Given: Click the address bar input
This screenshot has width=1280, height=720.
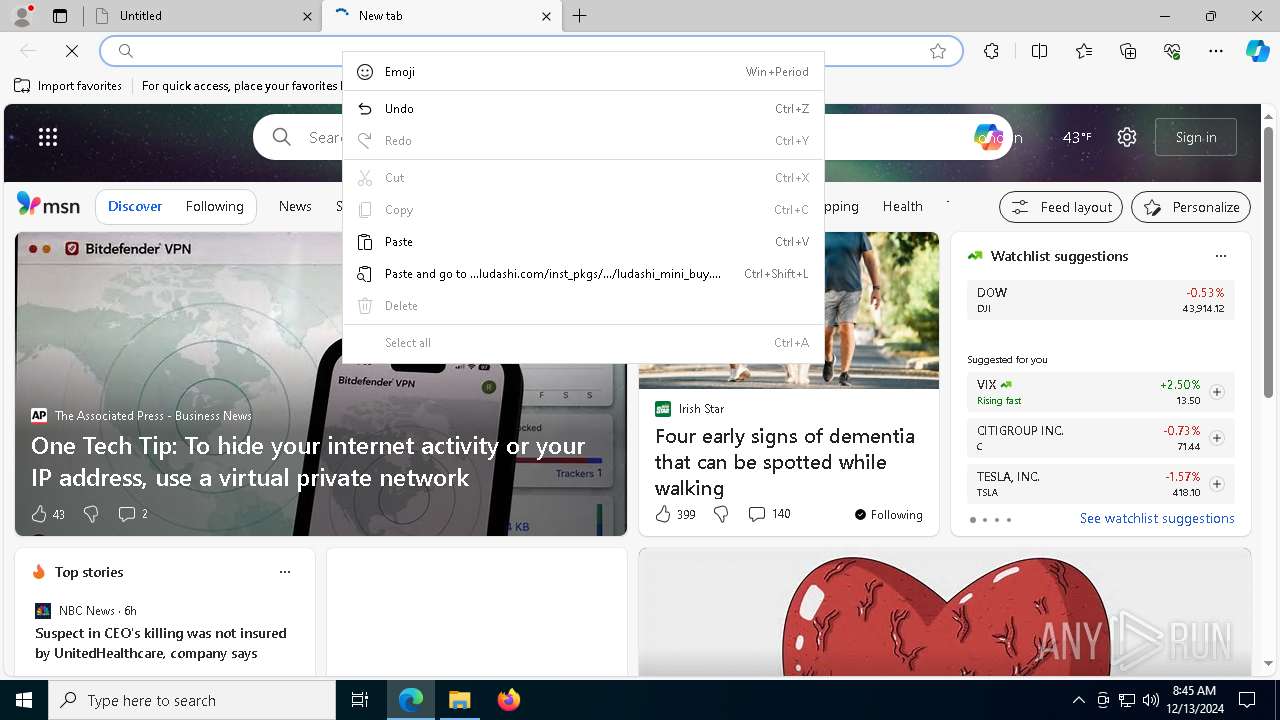Looking at the screenshot, I should point(530,51).
